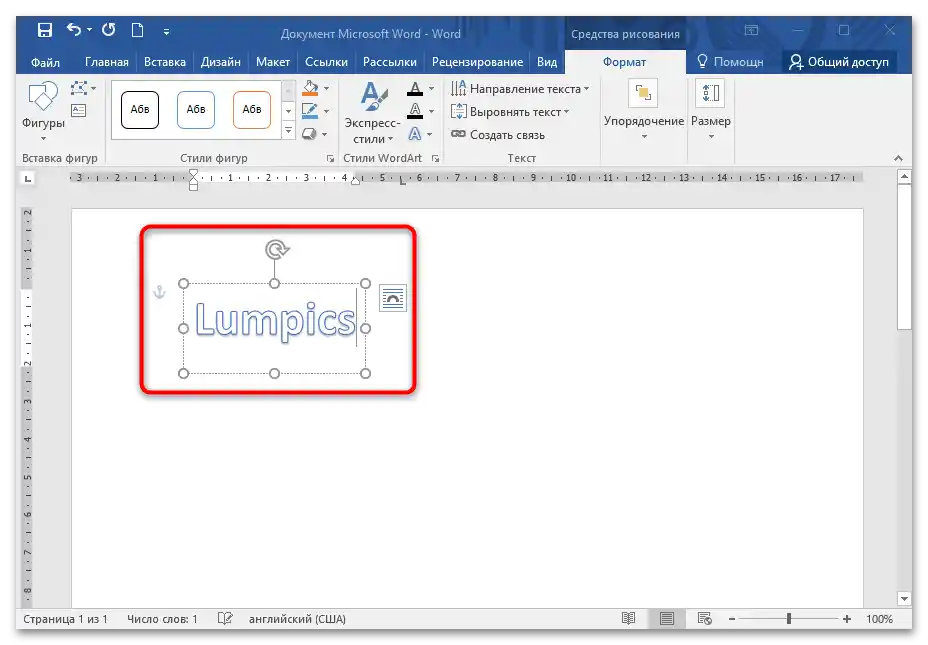
Task: Open Направление текста dropdown
Action: [x=520, y=89]
